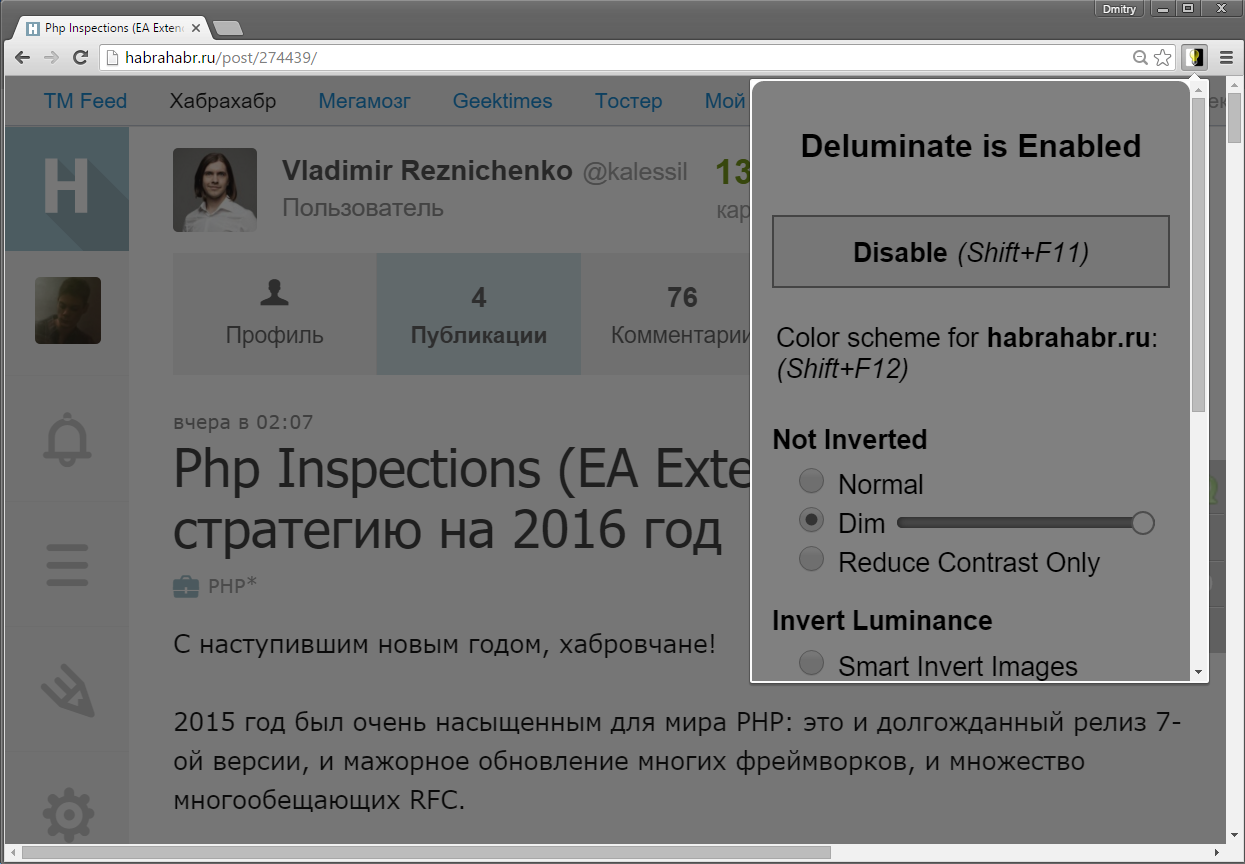This screenshot has width=1245, height=864.
Task: Switch to the Комментарии tab
Action: point(682,314)
